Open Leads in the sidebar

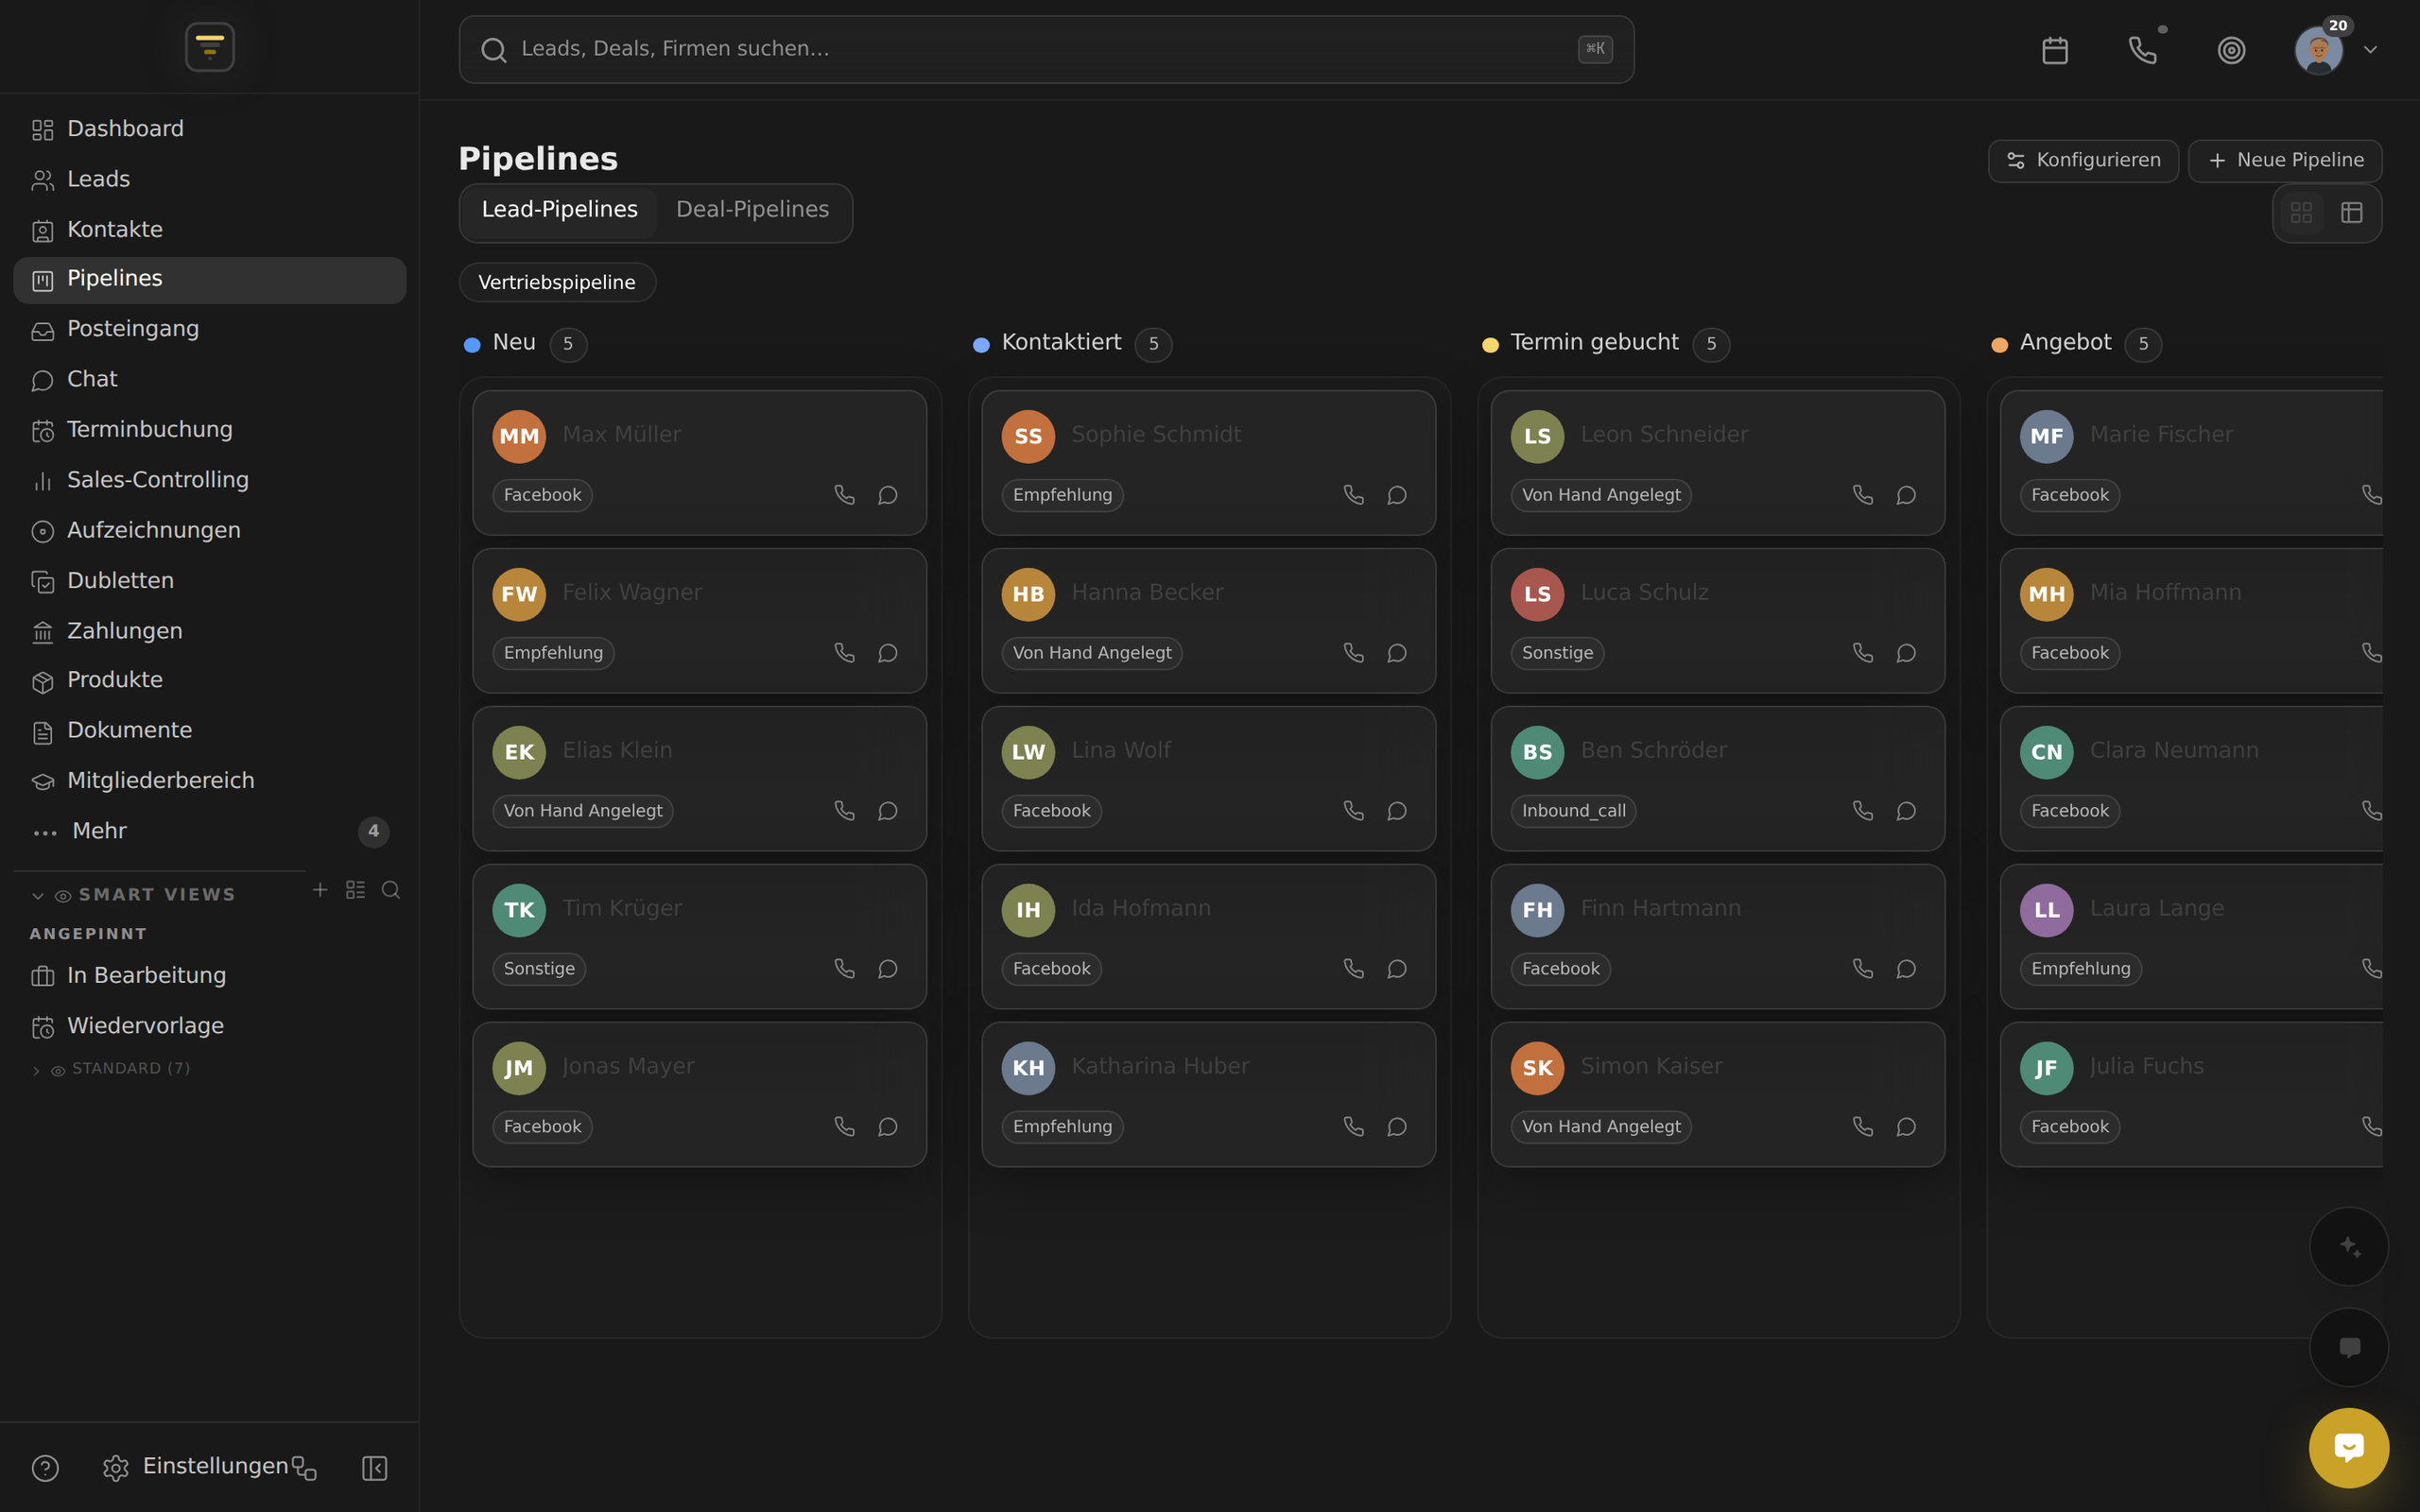[210, 179]
